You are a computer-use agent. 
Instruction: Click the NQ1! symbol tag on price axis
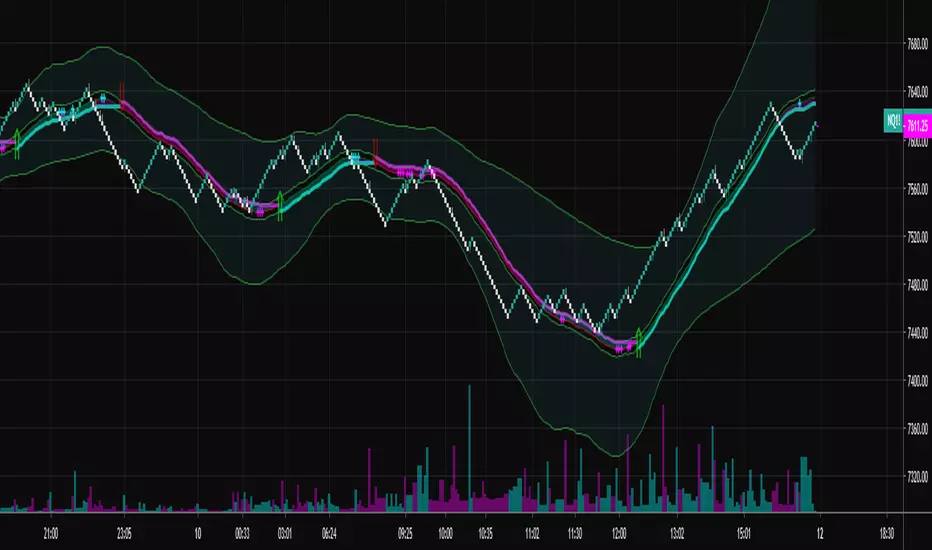pos(893,121)
